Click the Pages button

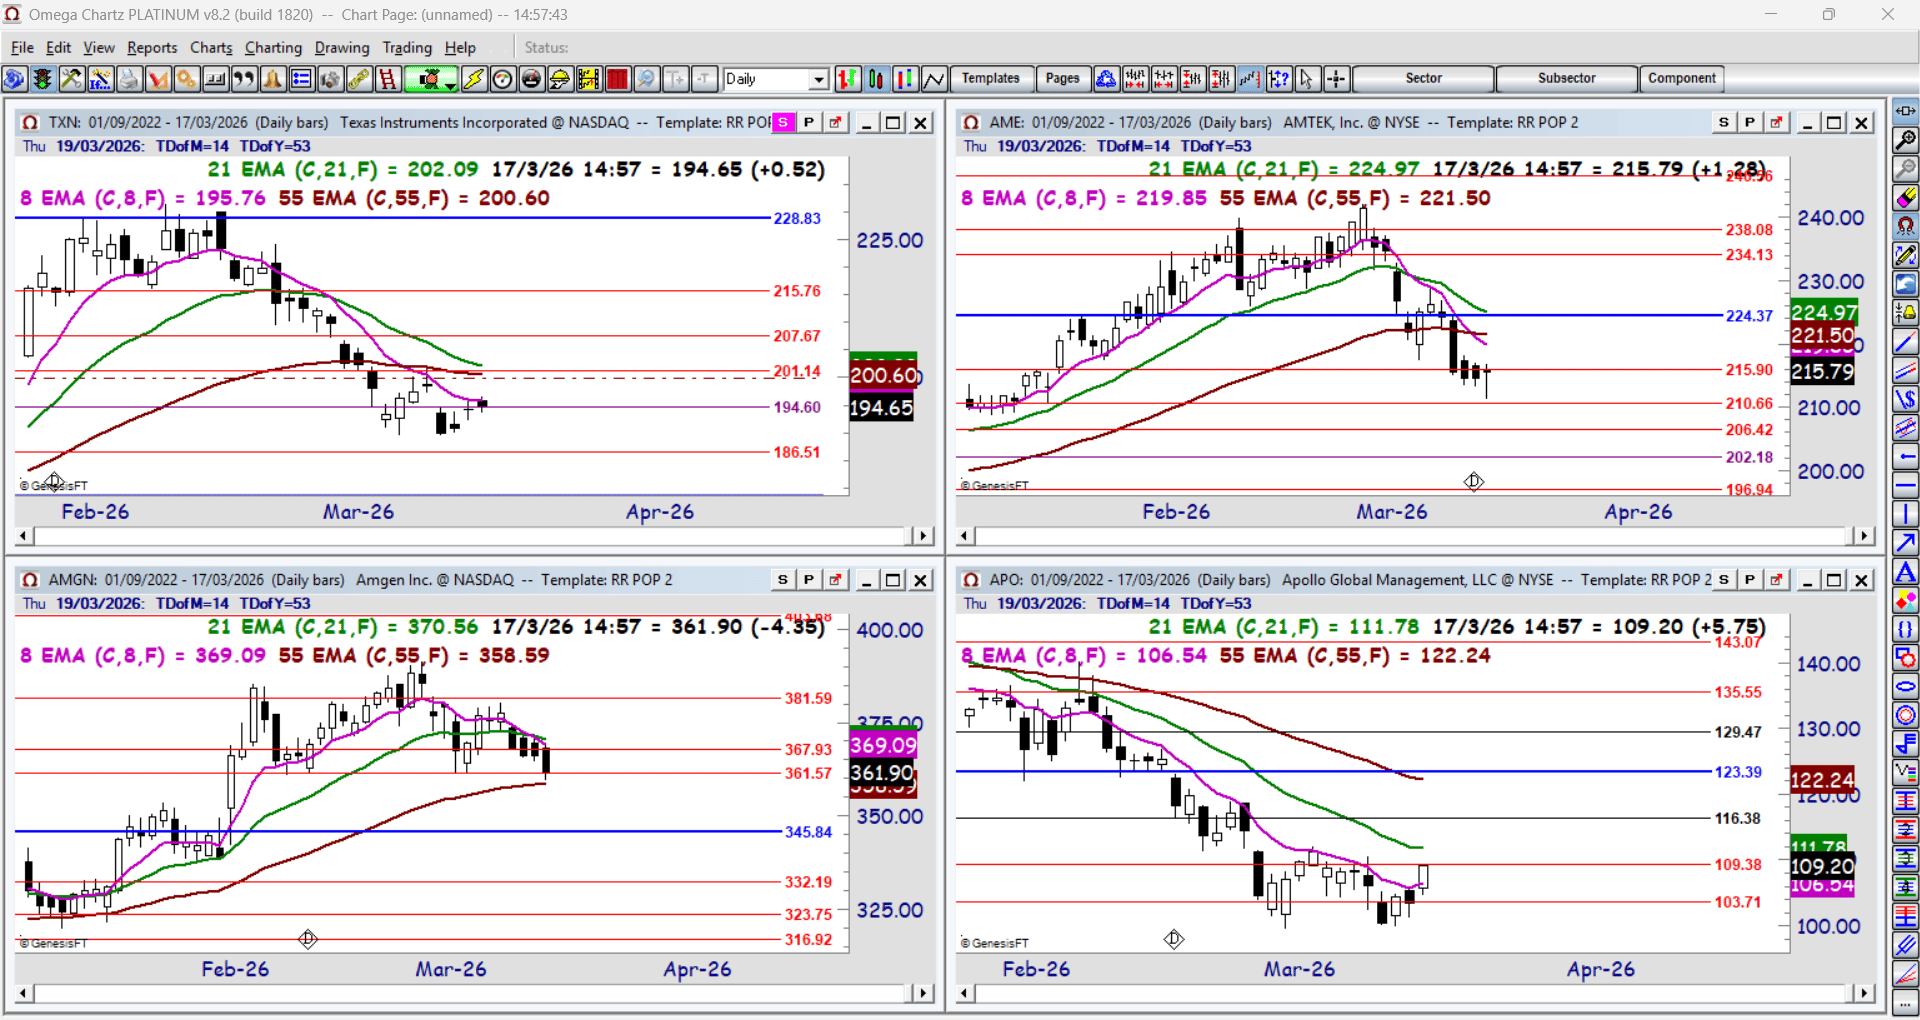coord(1062,79)
